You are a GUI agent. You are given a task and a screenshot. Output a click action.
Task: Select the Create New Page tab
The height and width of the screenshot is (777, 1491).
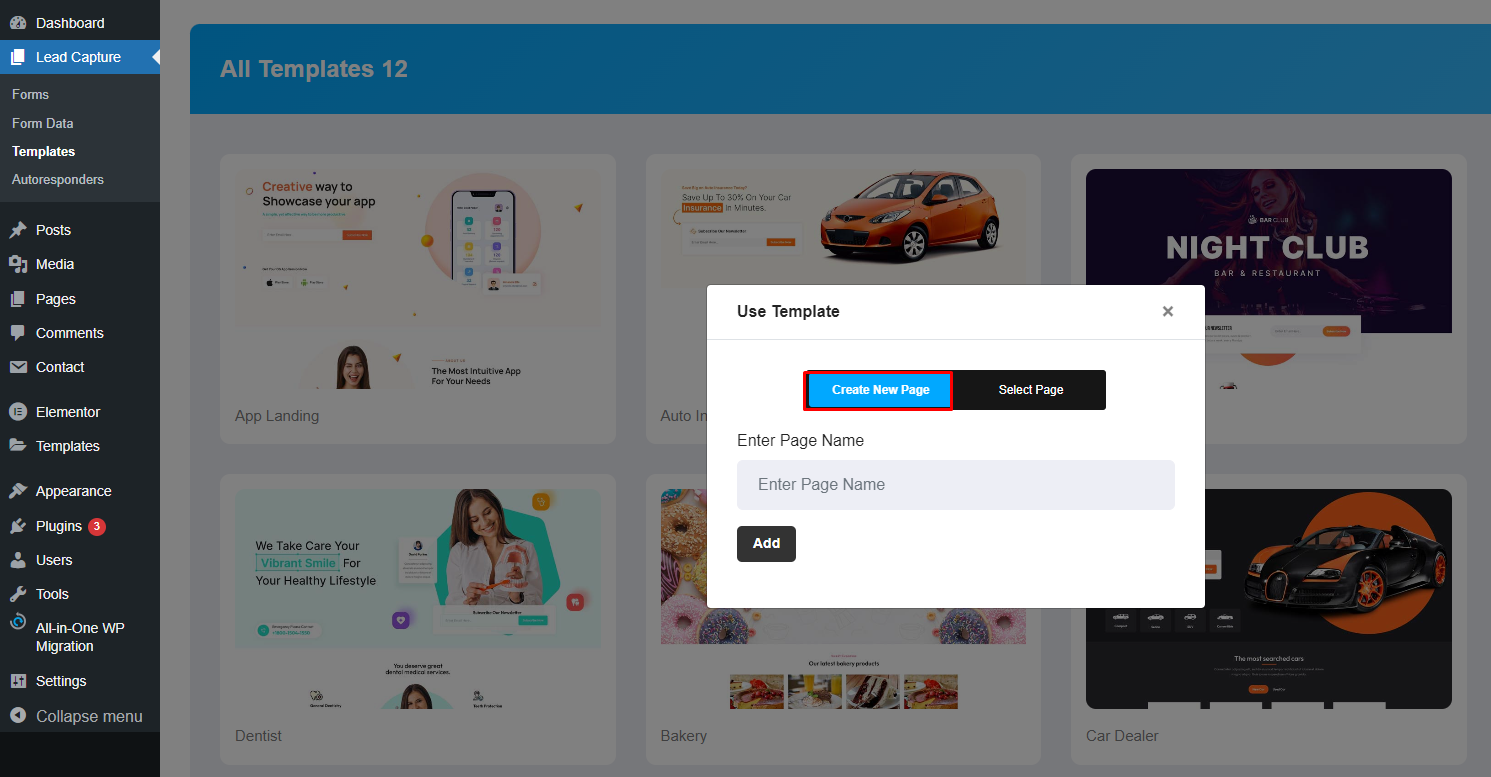click(880, 390)
